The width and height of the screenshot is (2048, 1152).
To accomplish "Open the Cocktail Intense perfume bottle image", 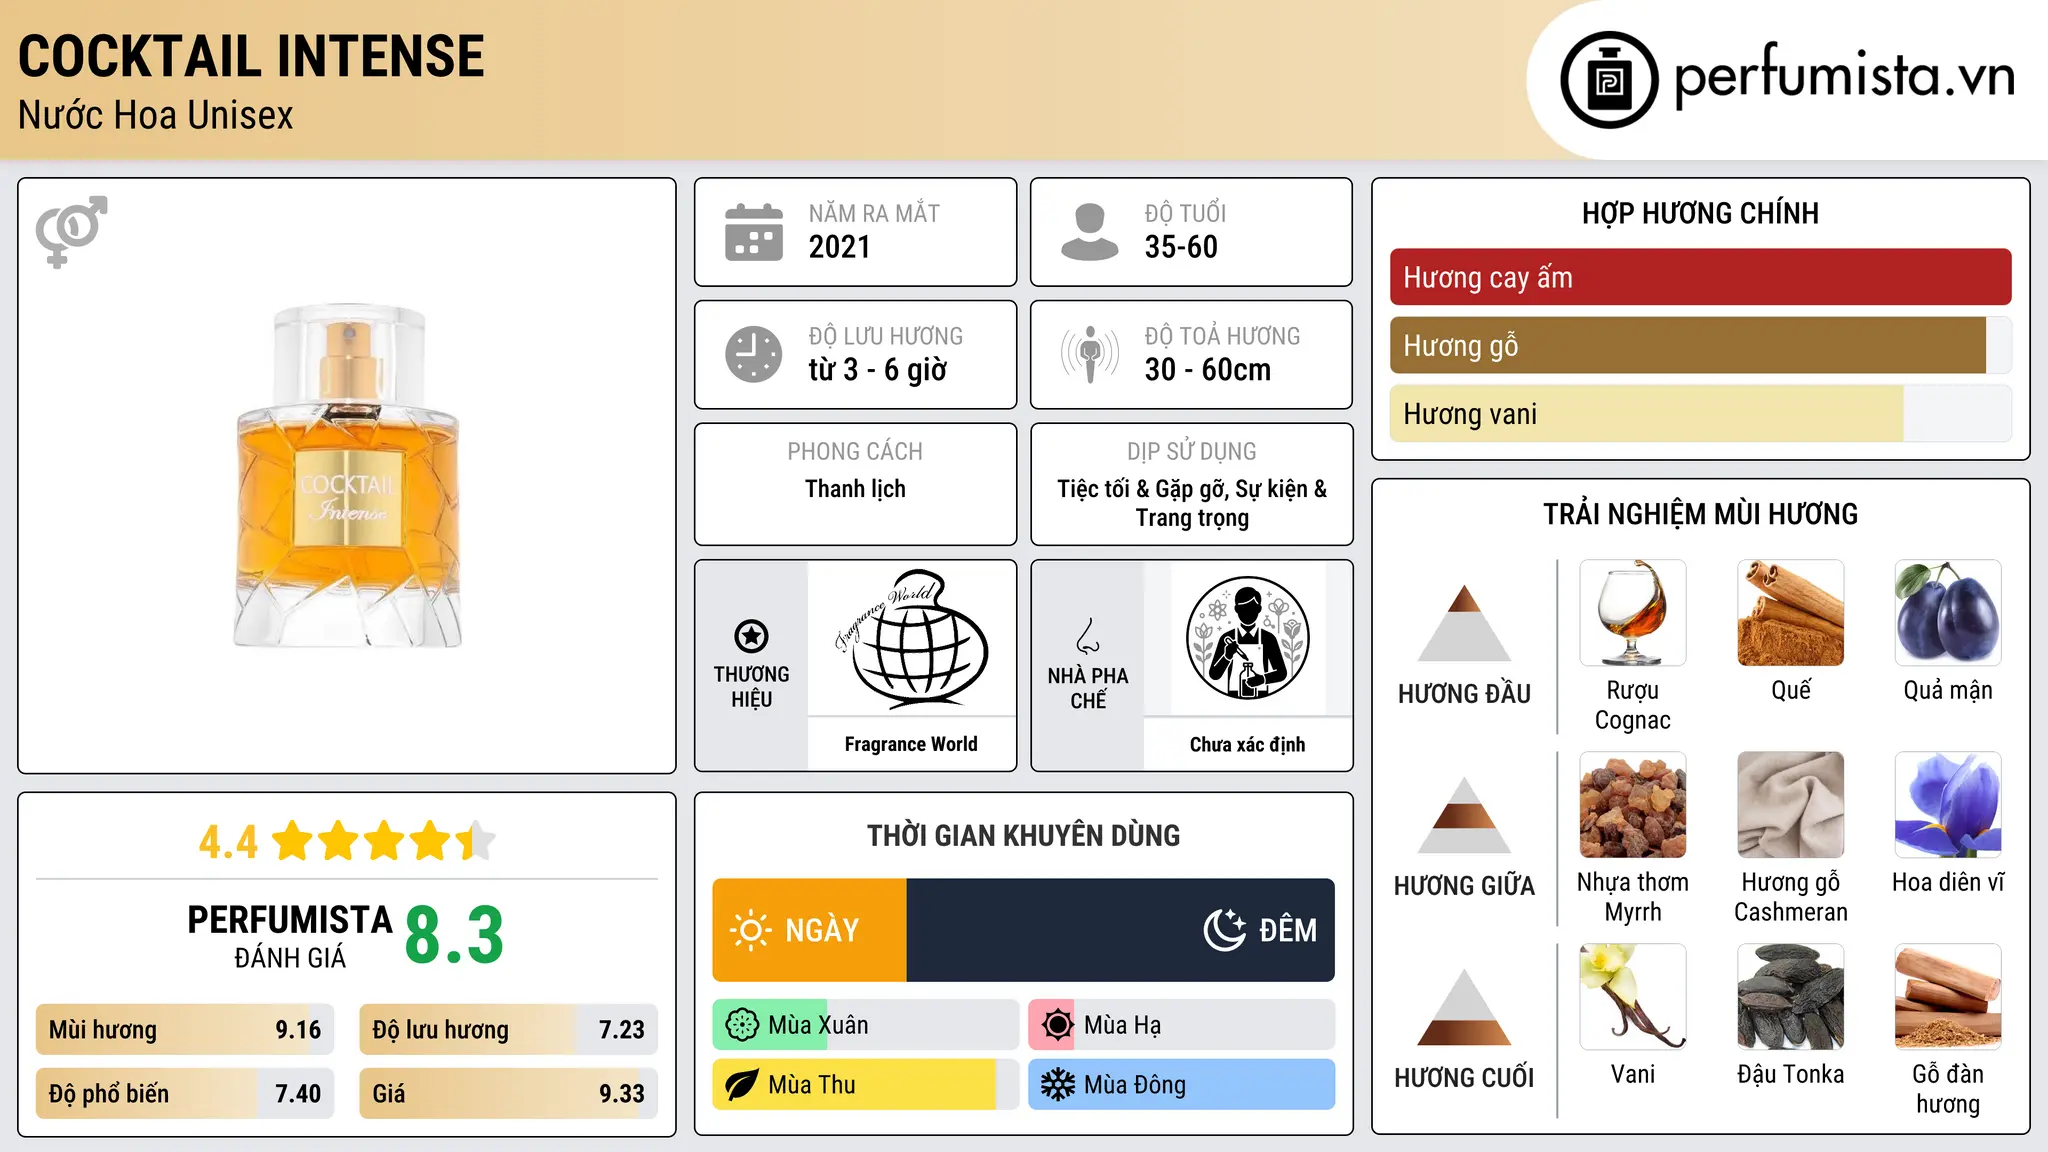I will [x=348, y=476].
